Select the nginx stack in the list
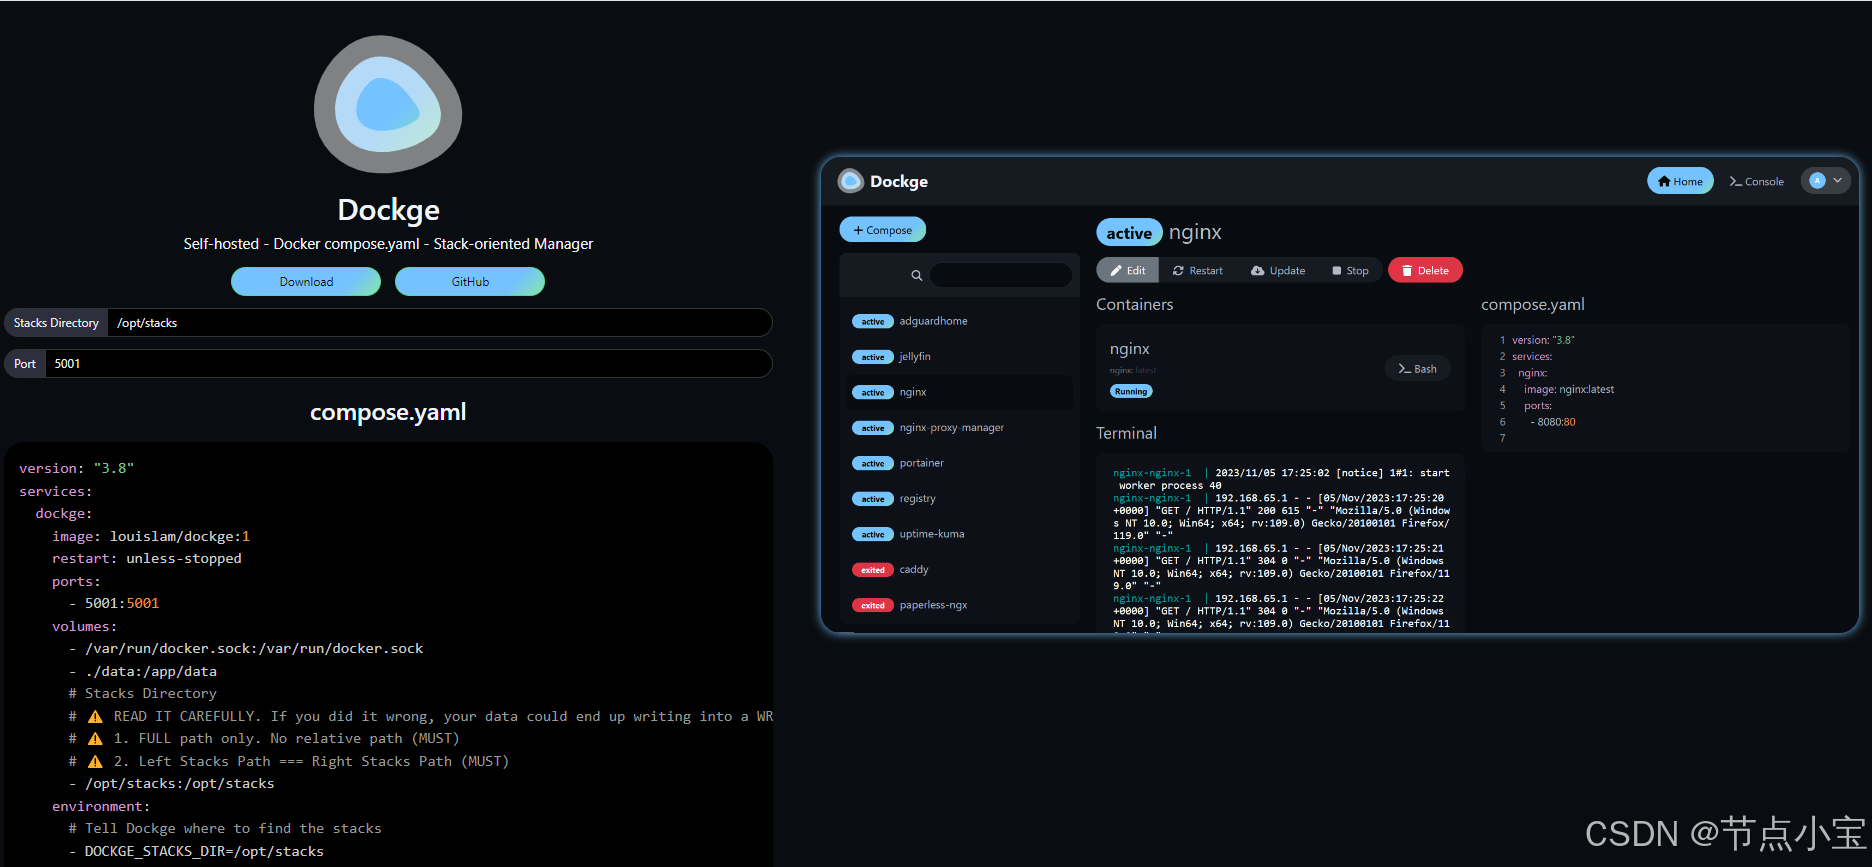Screen dimensions: 1872x867 coord(960,392)
